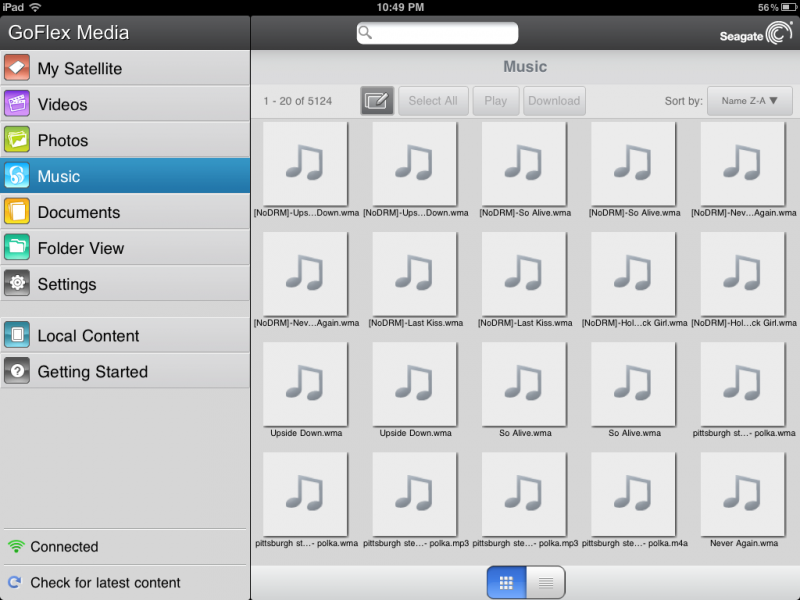This screenshot has width=800, height=600.
Task: Open the Getting Started help icon
Action: pyautogui.click(x=17, y=371)
